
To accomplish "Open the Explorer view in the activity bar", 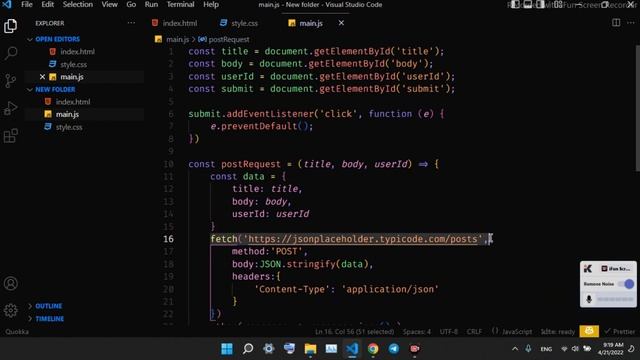I will (11, 26).
